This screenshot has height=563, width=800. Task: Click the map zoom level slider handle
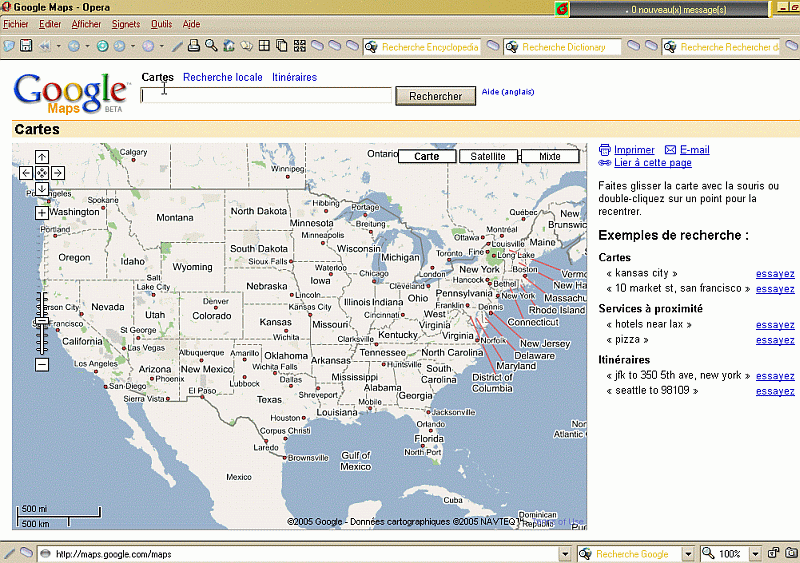pos(42,321)
